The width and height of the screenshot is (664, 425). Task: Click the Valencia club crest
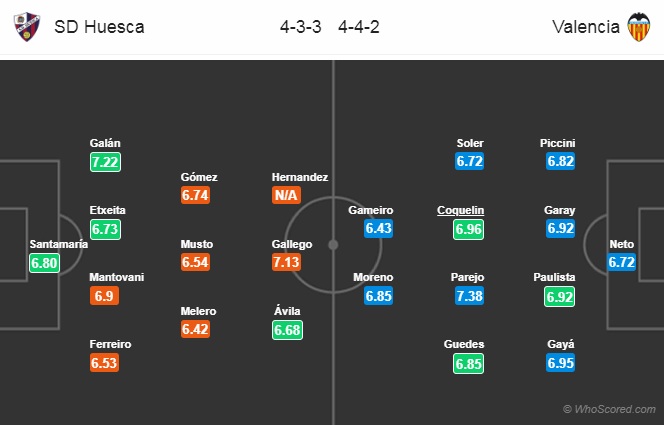point(639,27)
